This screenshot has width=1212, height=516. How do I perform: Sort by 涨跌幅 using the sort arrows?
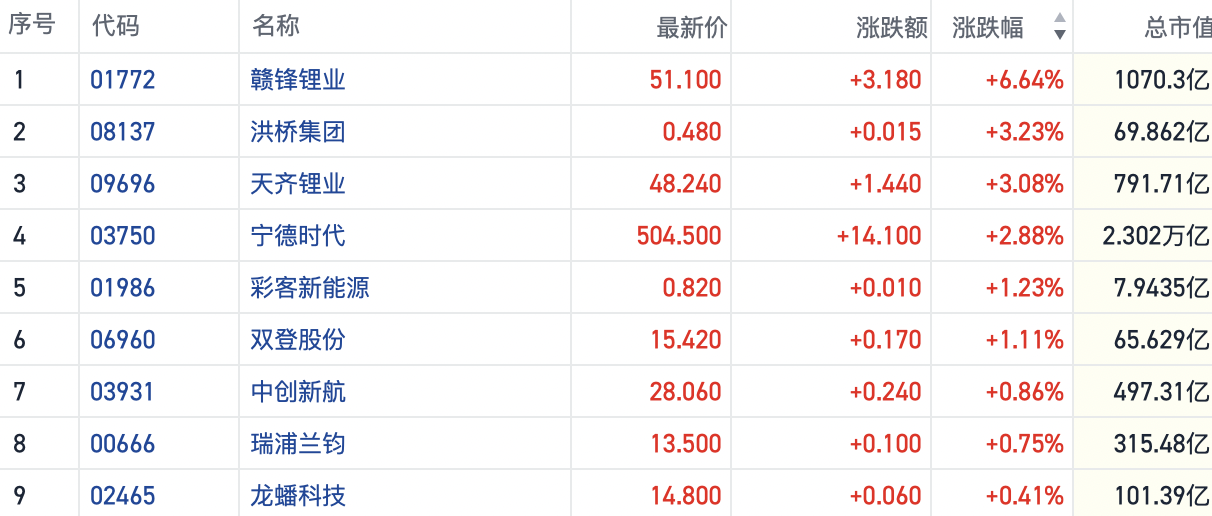click(x=1060, y=27)
